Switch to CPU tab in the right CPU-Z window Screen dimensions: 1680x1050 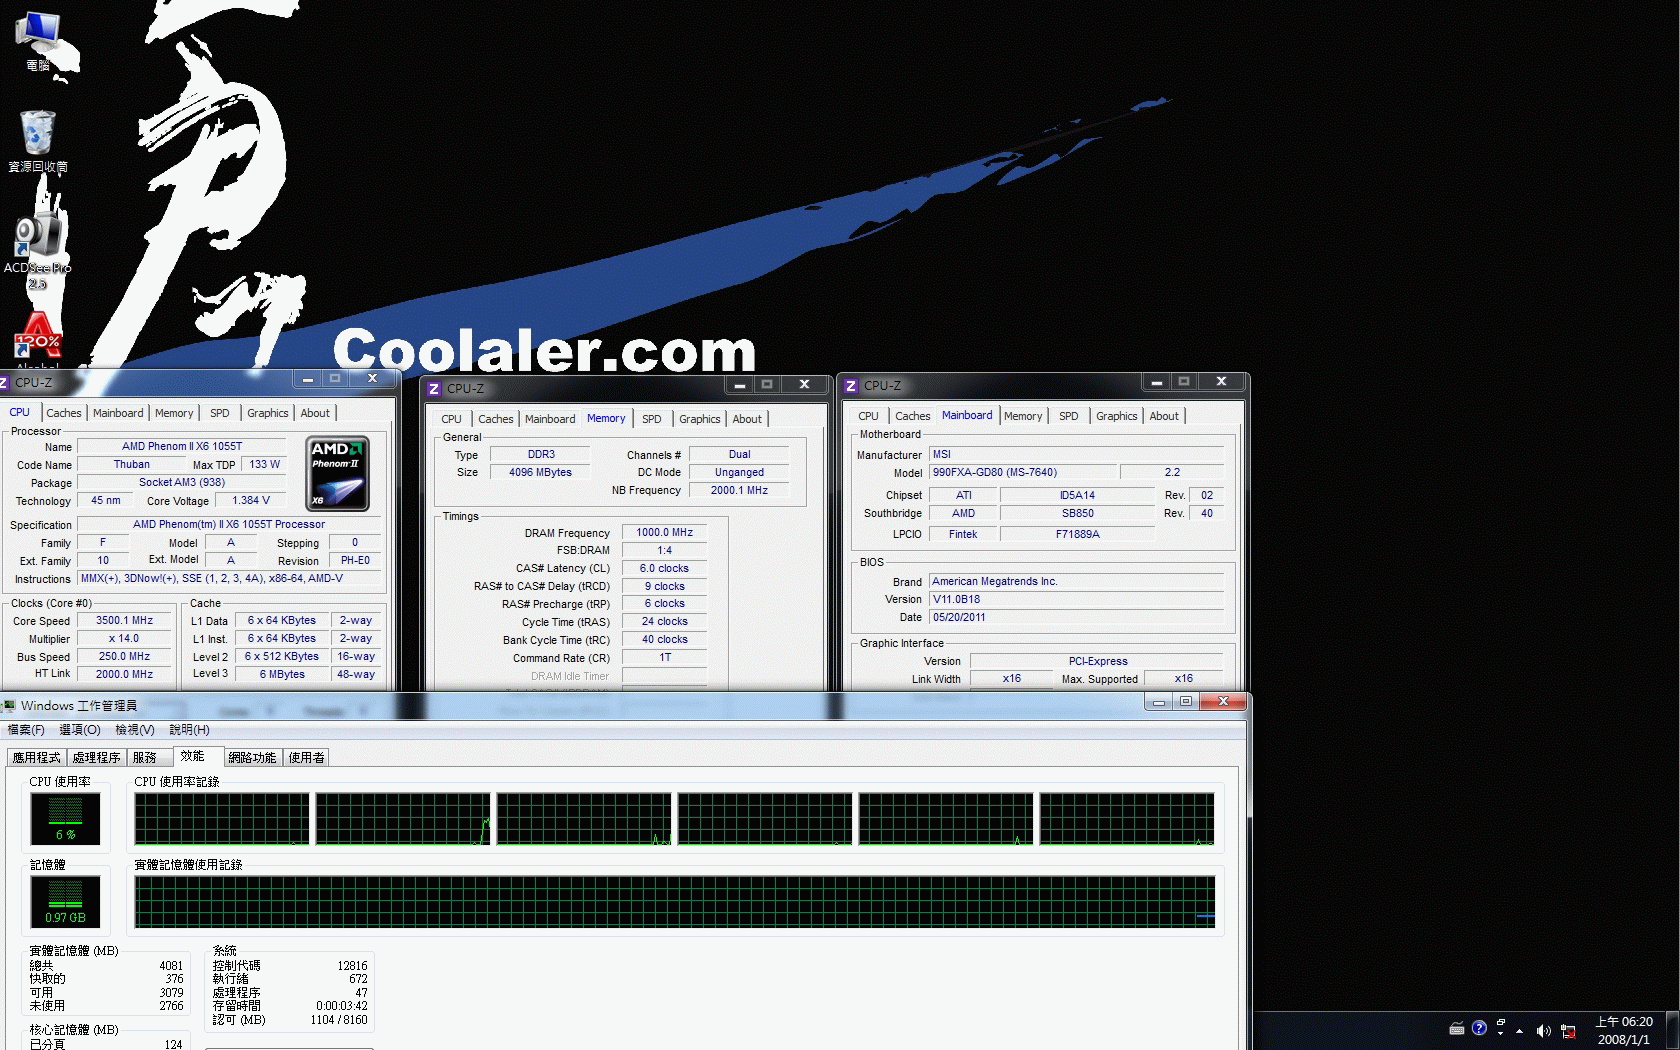pos(869,416)
